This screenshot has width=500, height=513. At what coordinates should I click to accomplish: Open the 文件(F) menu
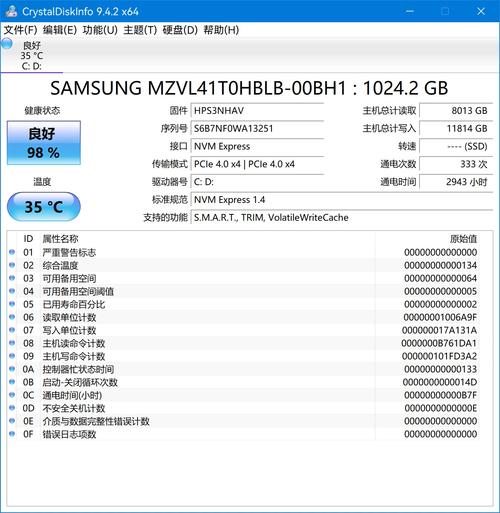pos(20,30)
